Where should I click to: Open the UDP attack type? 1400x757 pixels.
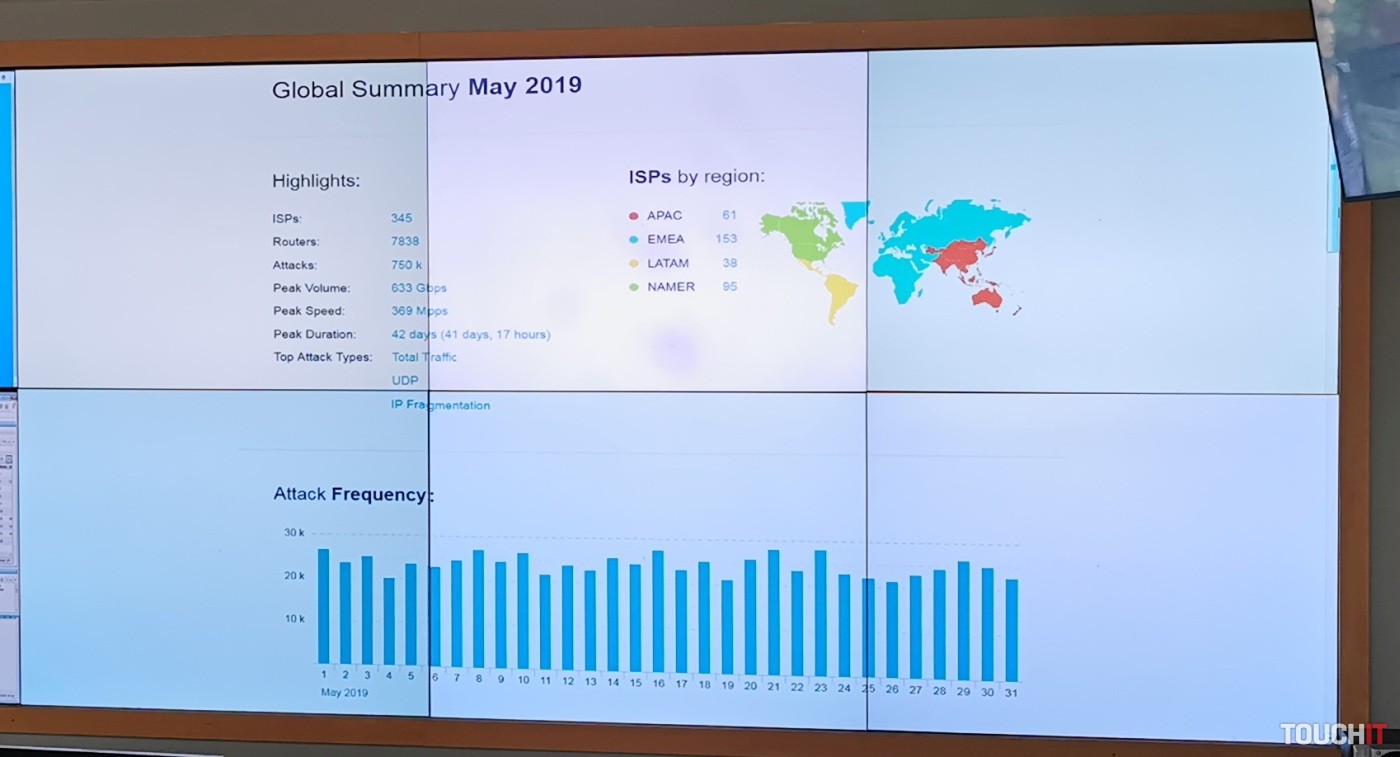coord(405,381)
